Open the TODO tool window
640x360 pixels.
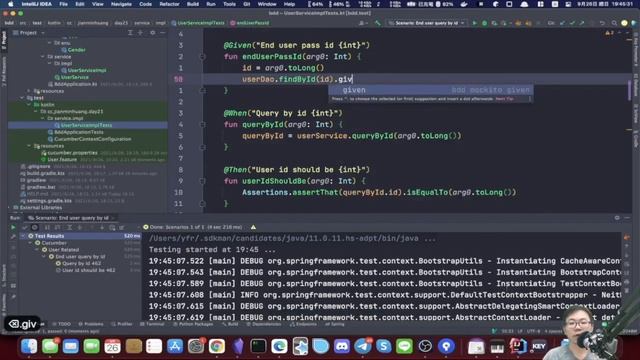[62, 324]
